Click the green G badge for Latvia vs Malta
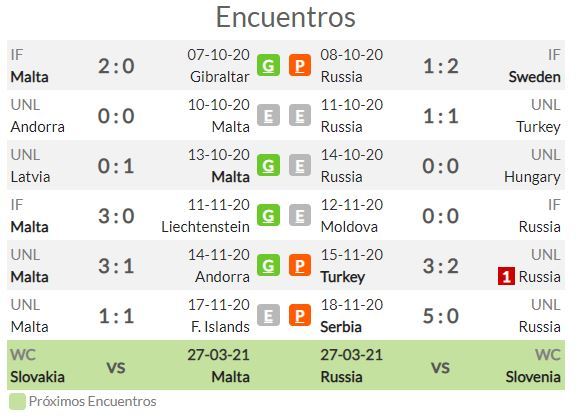Image resolution: width=578 pixels, height=419 pixels. [x=268, y=165]
